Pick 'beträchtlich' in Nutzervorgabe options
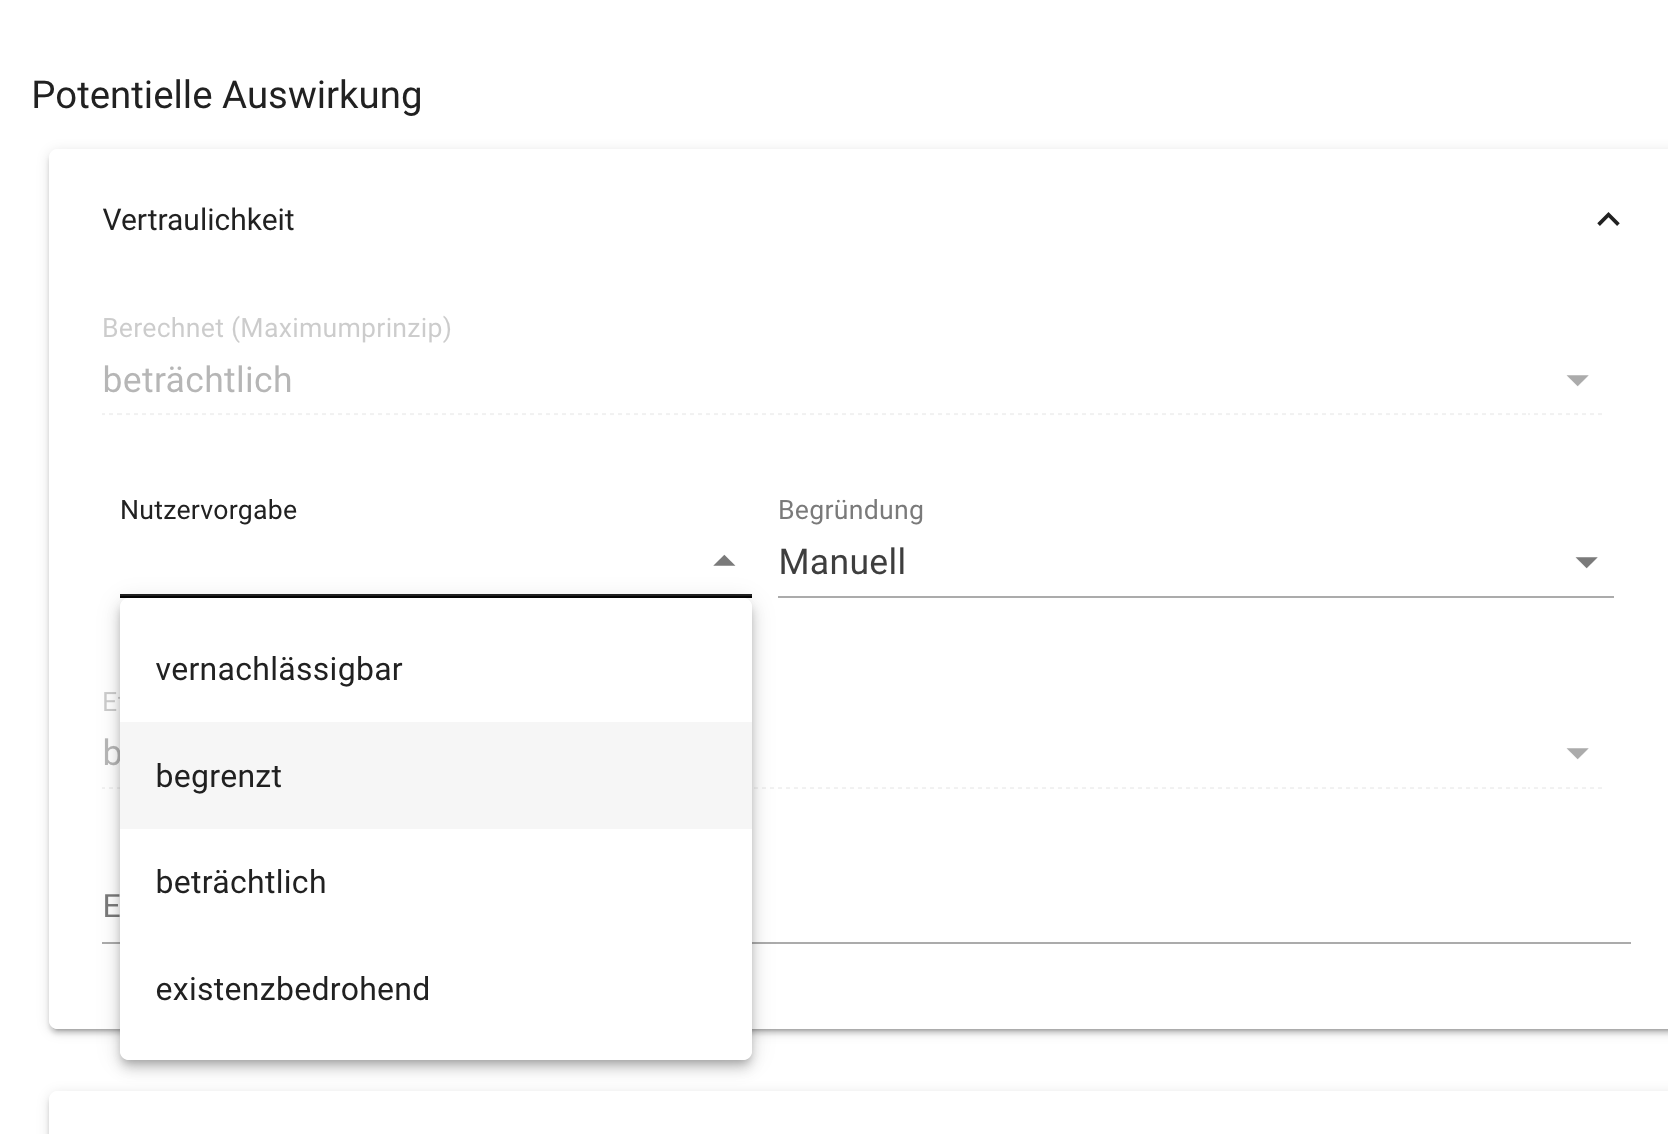 click(x=435, y=882)
